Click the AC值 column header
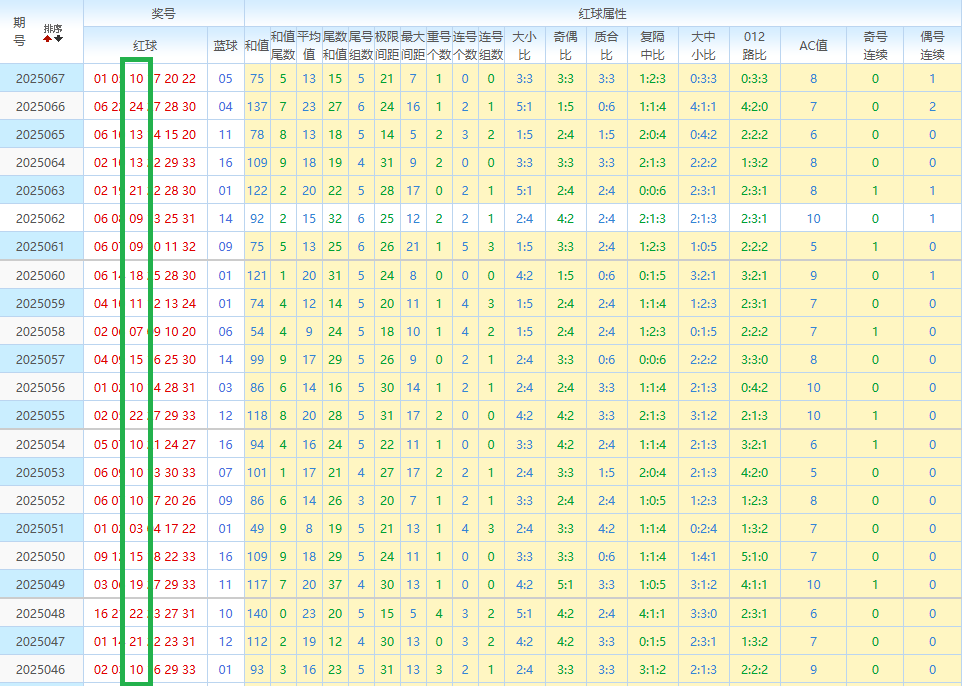Image resolution: width=962 pixels, height=686 pixels. [x=813, y=46]
